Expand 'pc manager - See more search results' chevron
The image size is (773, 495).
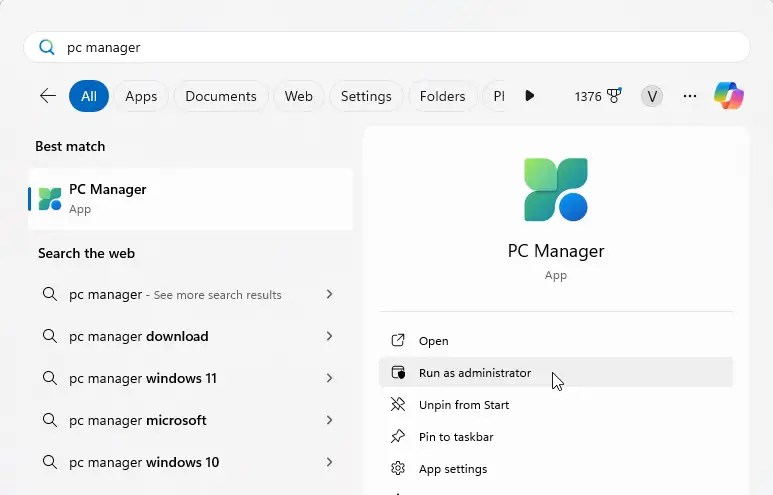pyautogui.click(x=329, y=294)
